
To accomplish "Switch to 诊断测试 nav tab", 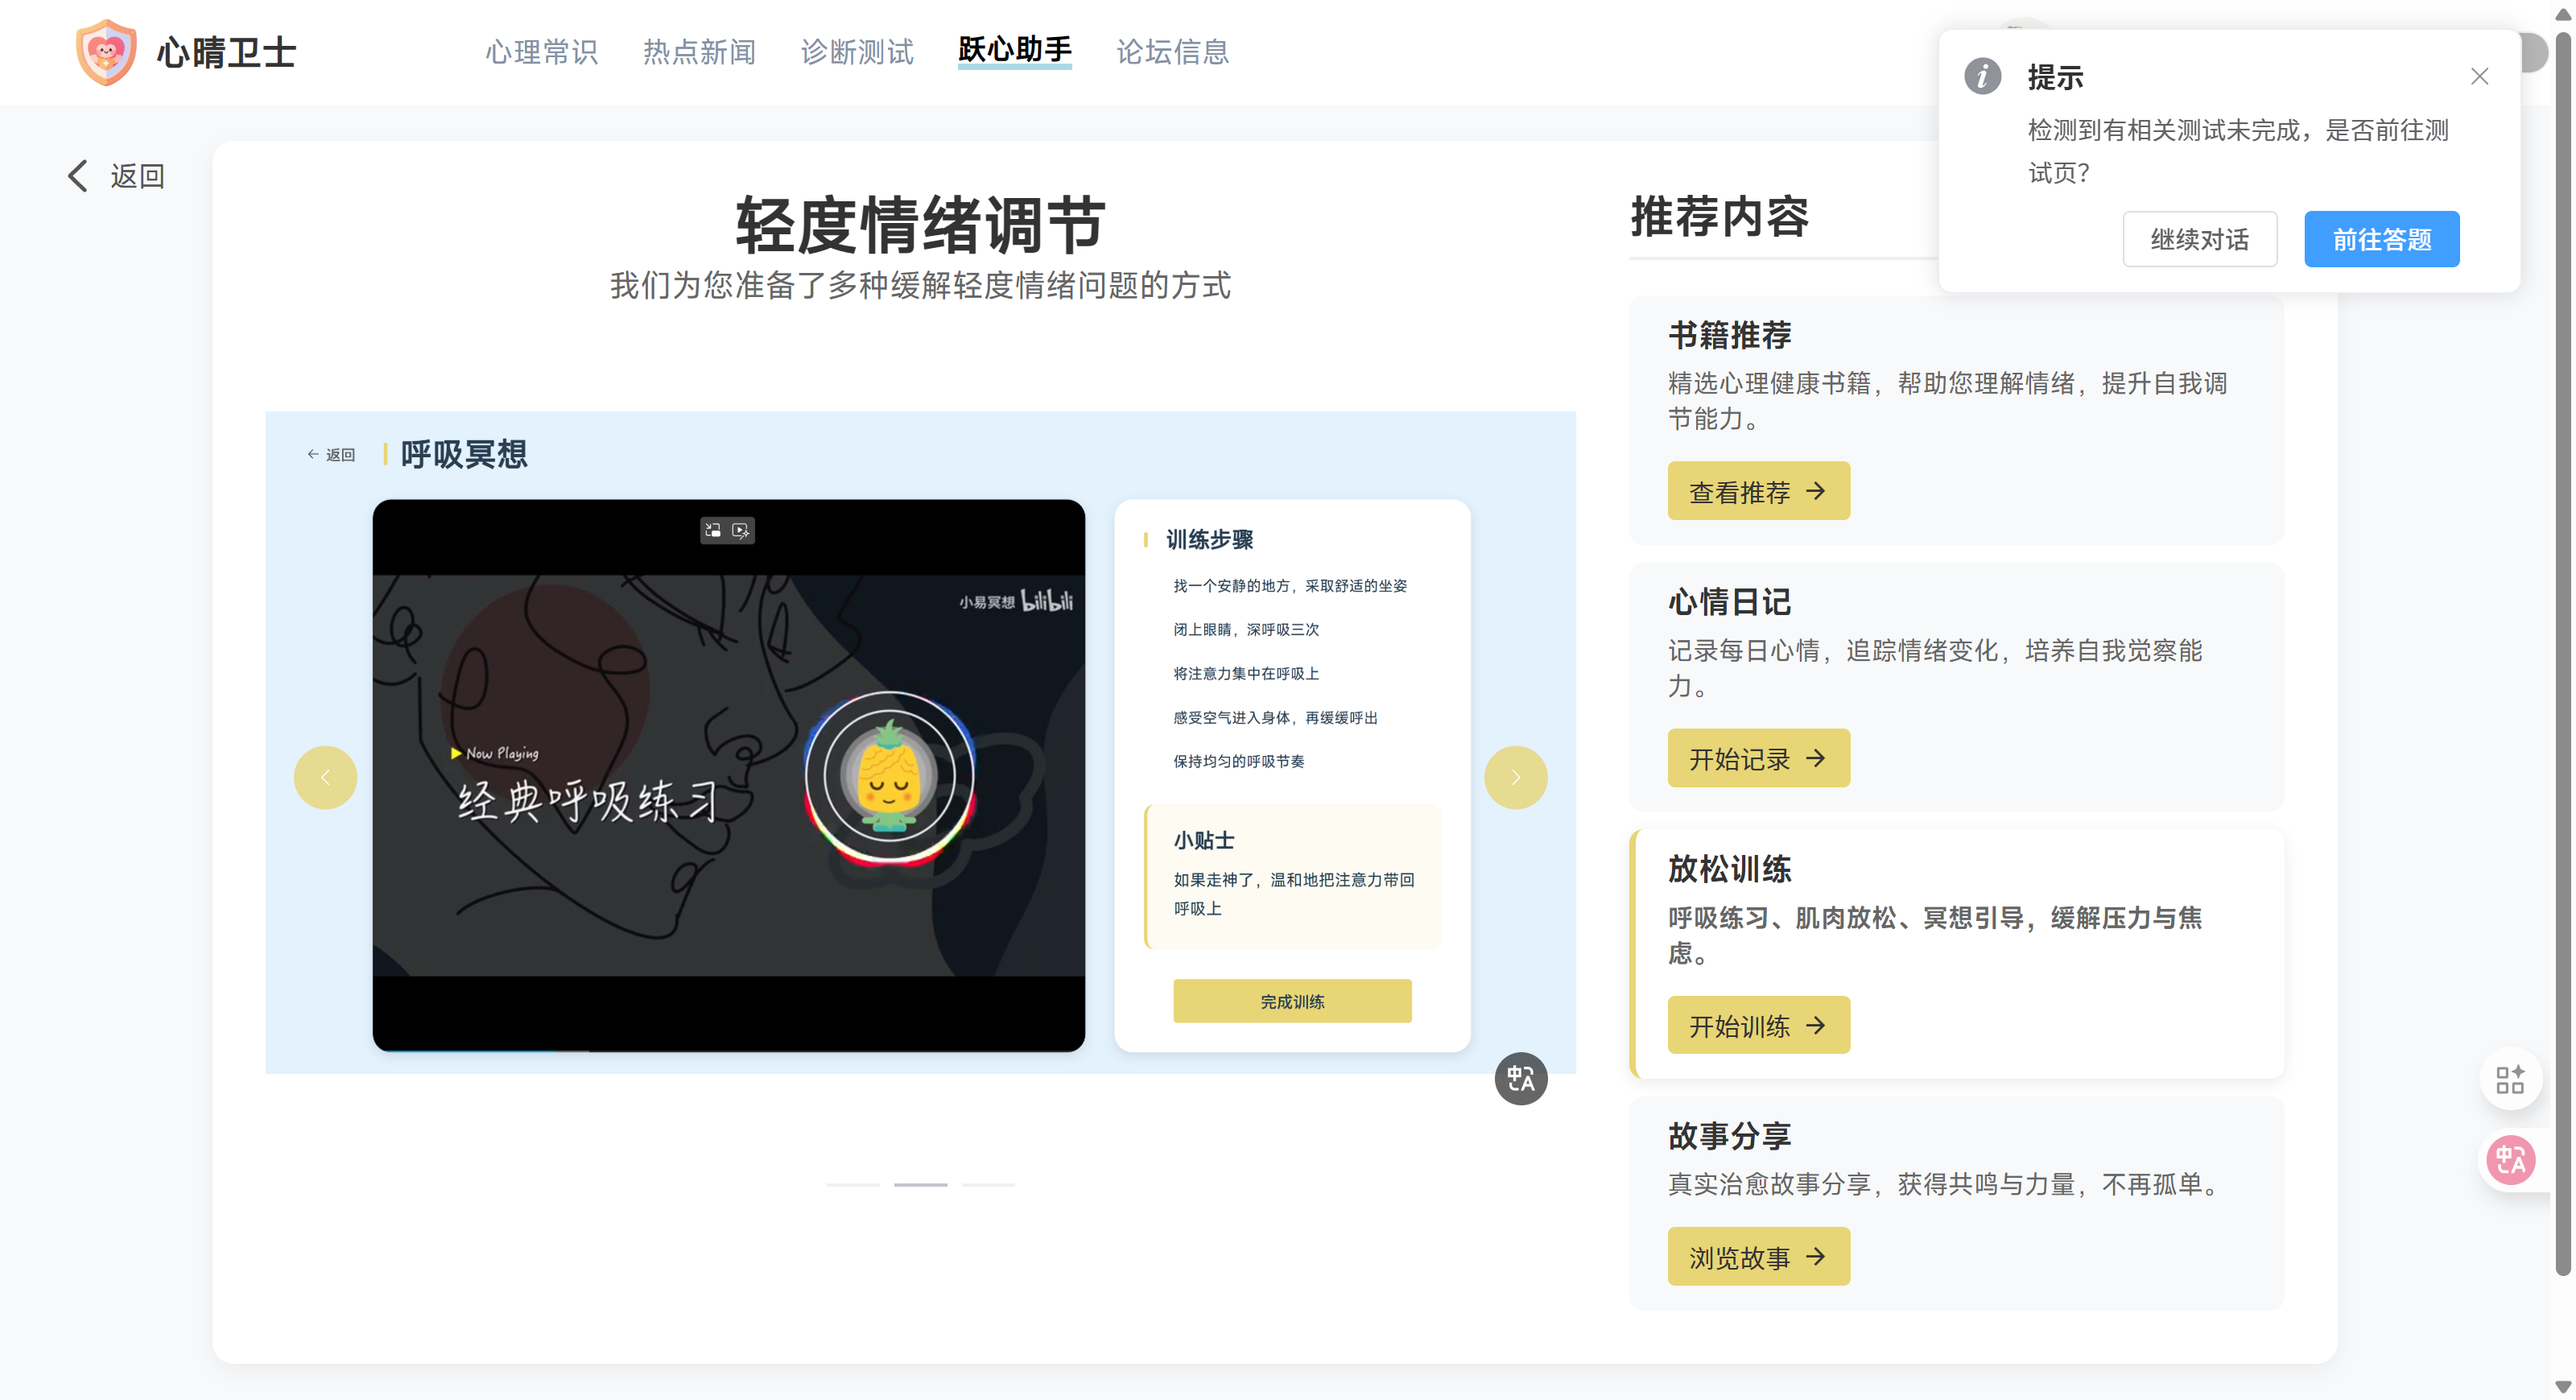I will coord(857,52).
